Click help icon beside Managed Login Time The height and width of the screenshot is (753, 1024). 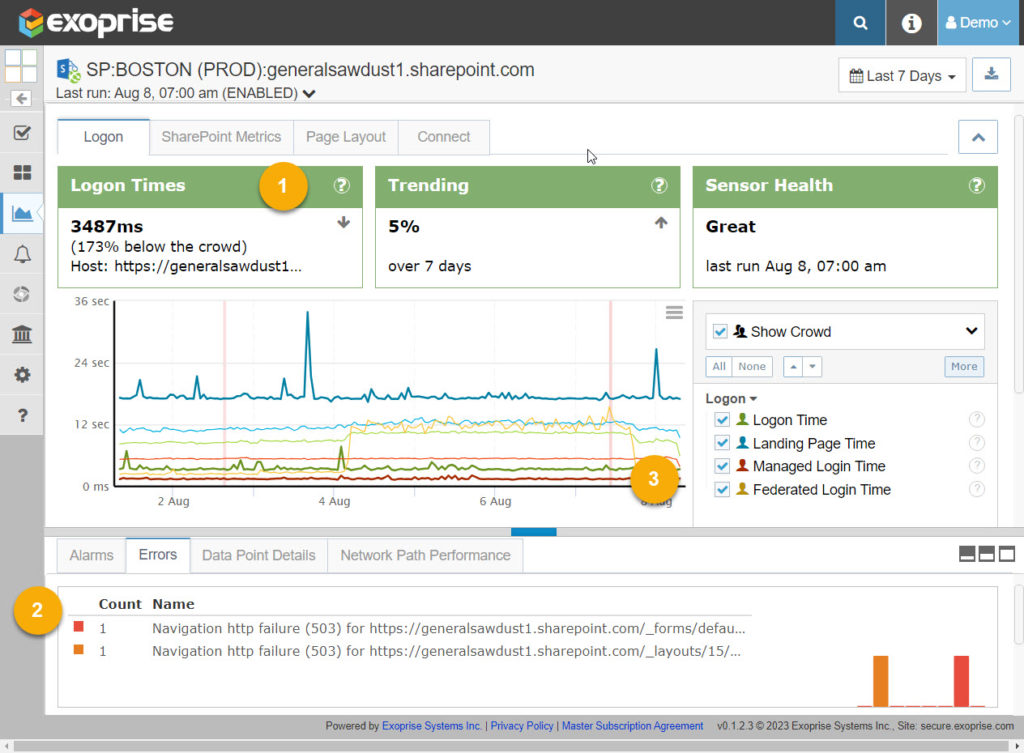click(976, 466)
